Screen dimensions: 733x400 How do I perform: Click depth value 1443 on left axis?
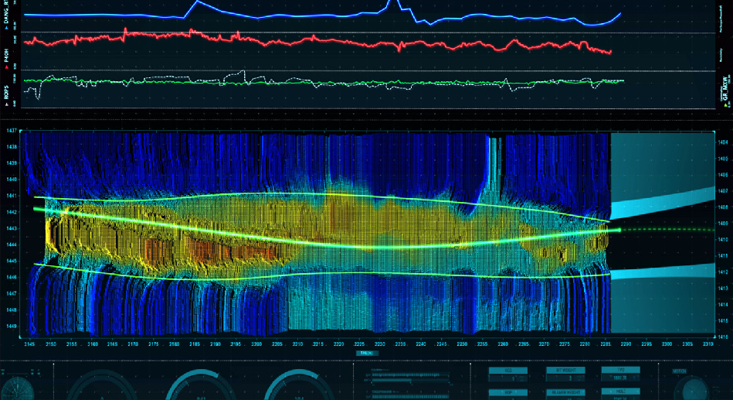click(12, 229)
